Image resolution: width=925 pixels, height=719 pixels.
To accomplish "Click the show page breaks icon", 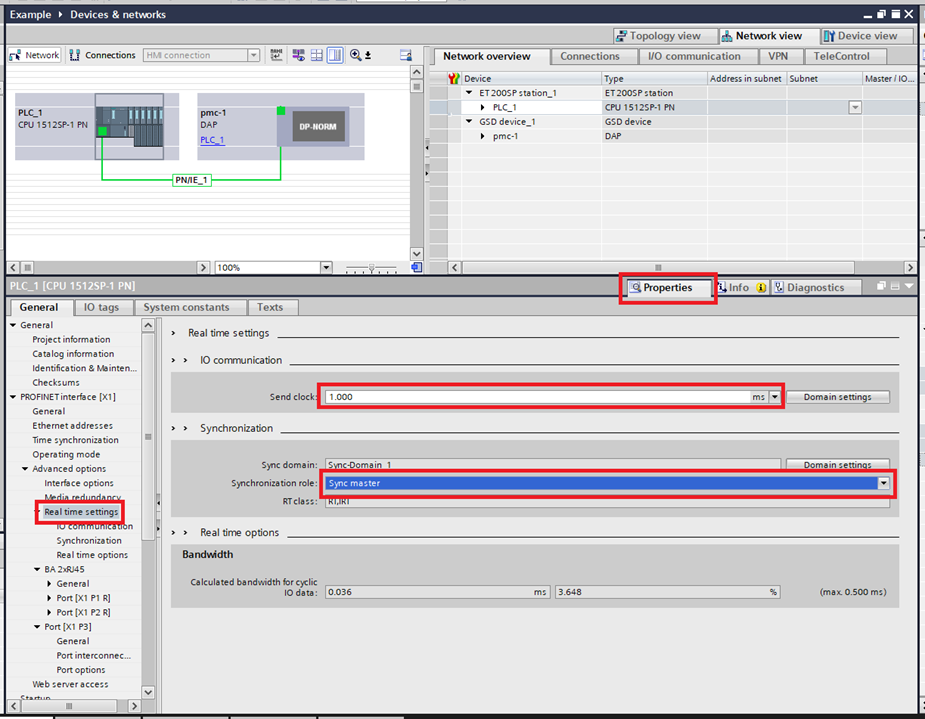I will (276, 56).
